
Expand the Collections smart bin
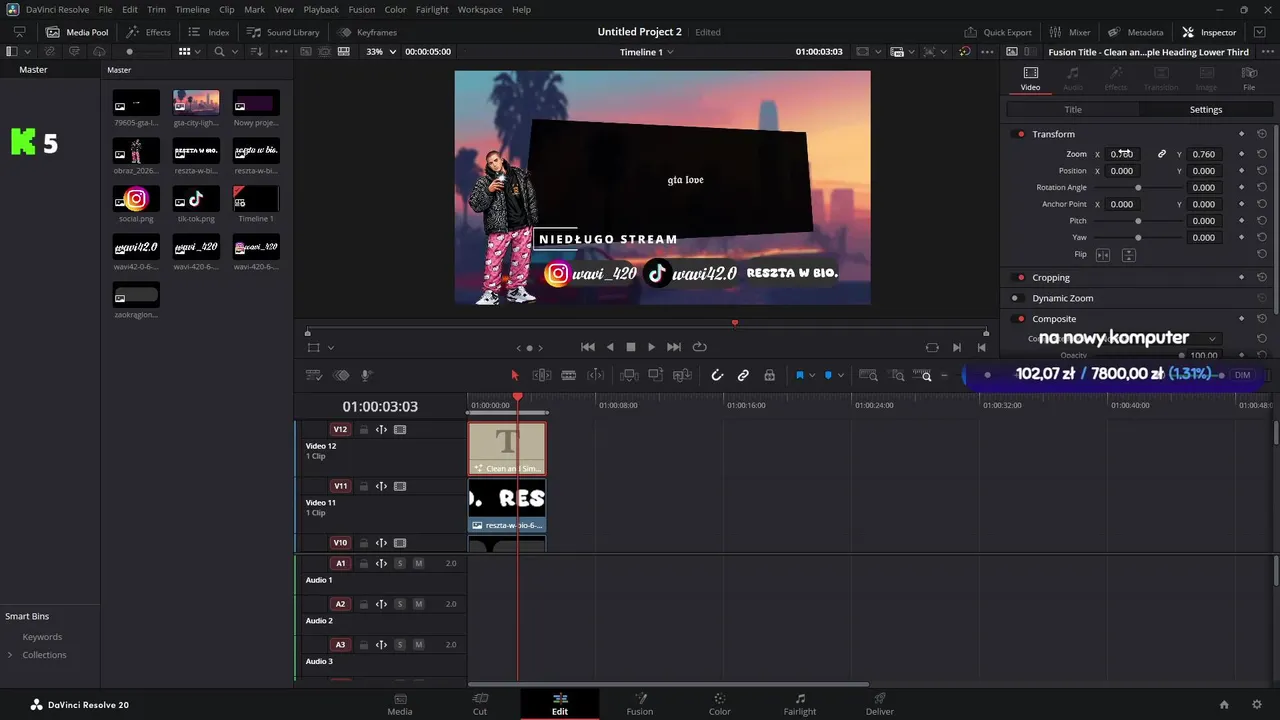pos(10,655)
